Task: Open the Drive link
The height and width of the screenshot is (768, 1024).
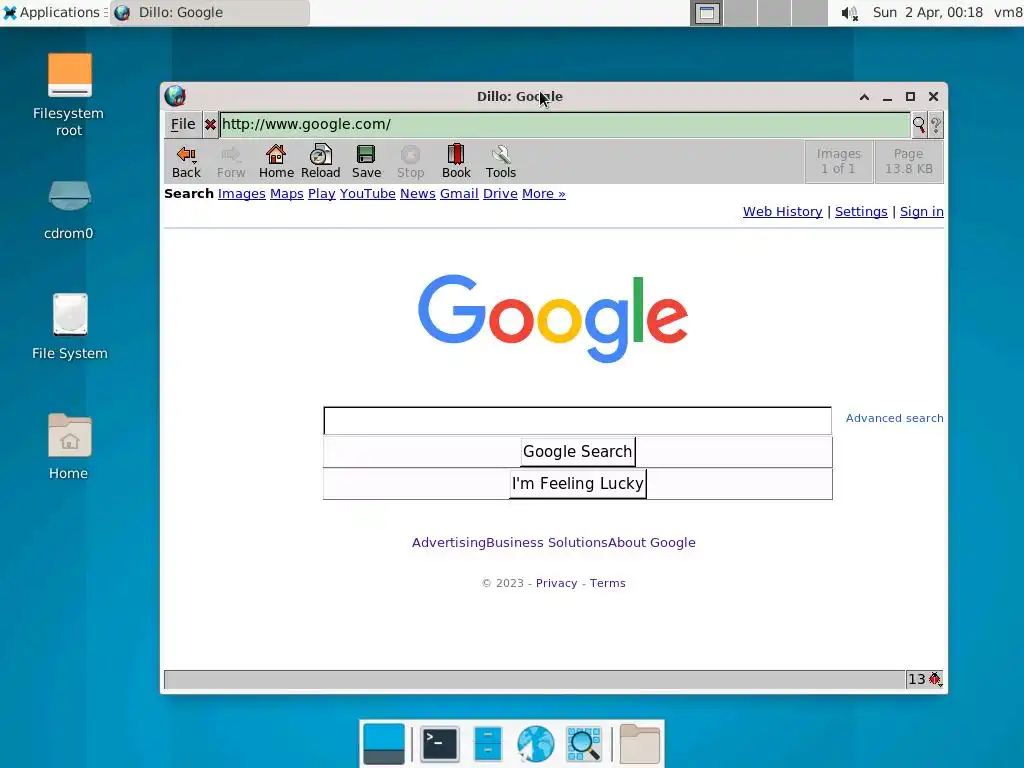Action: 500,193
